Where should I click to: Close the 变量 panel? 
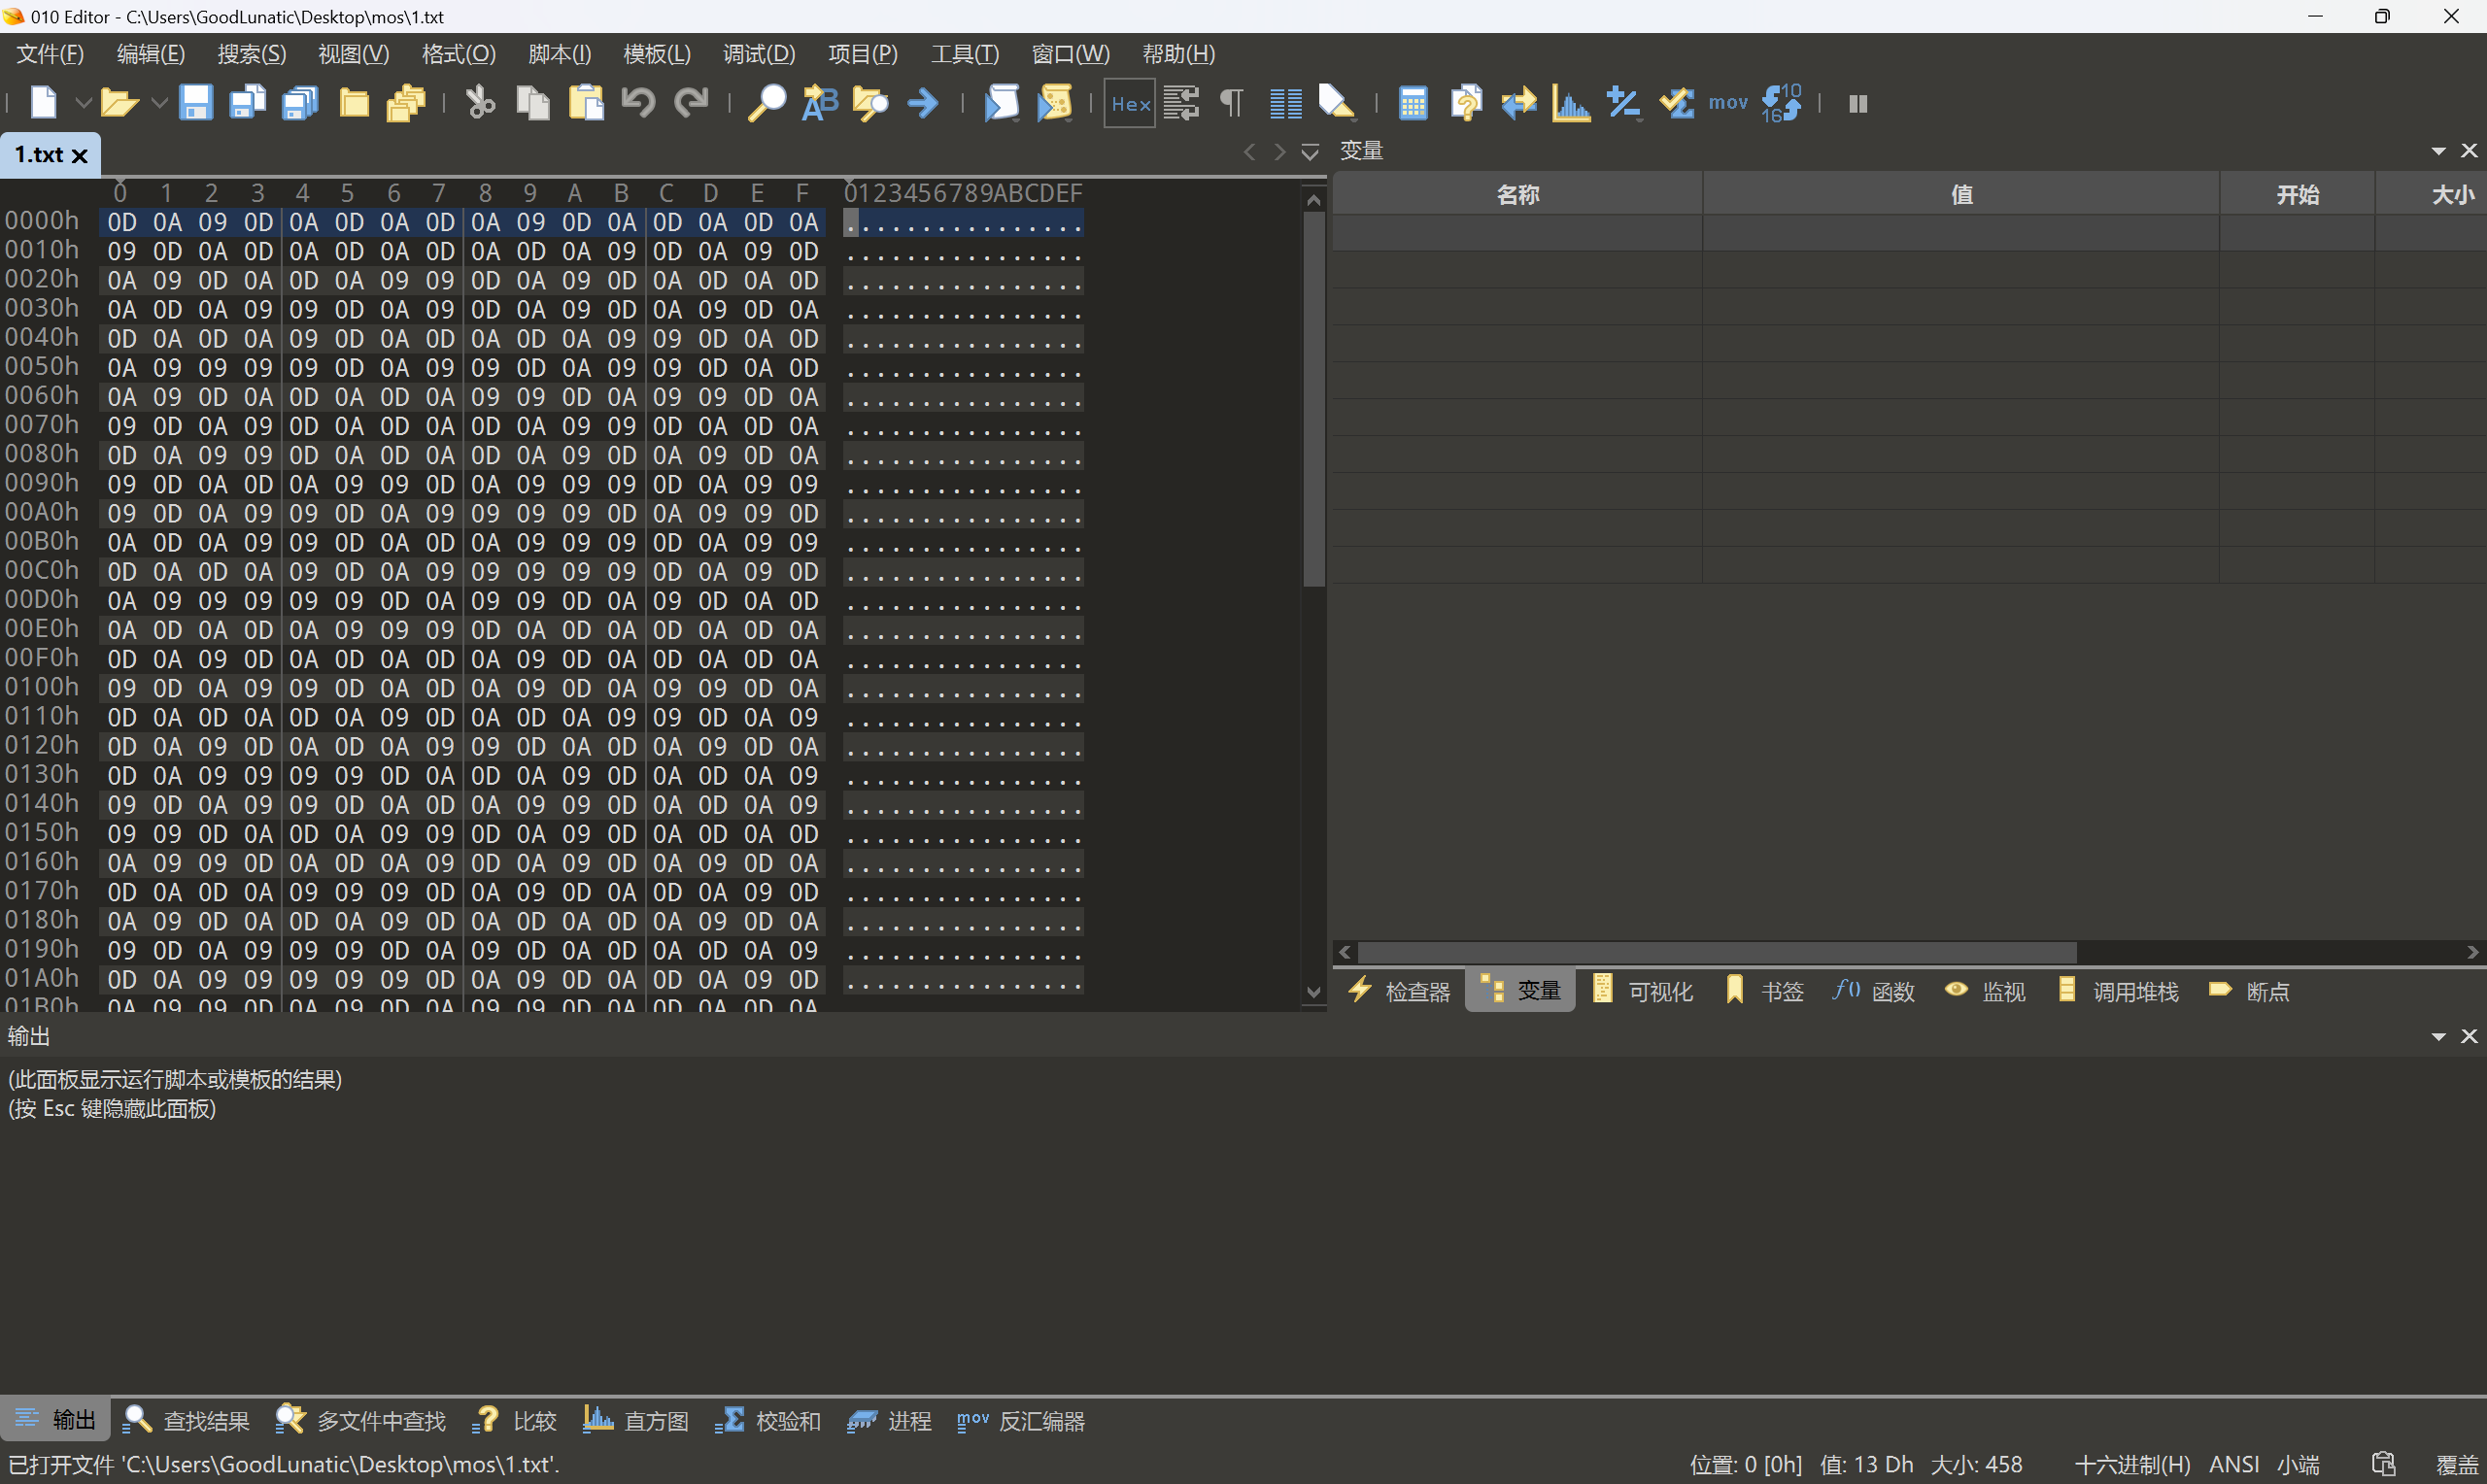tap(2469, 151)
